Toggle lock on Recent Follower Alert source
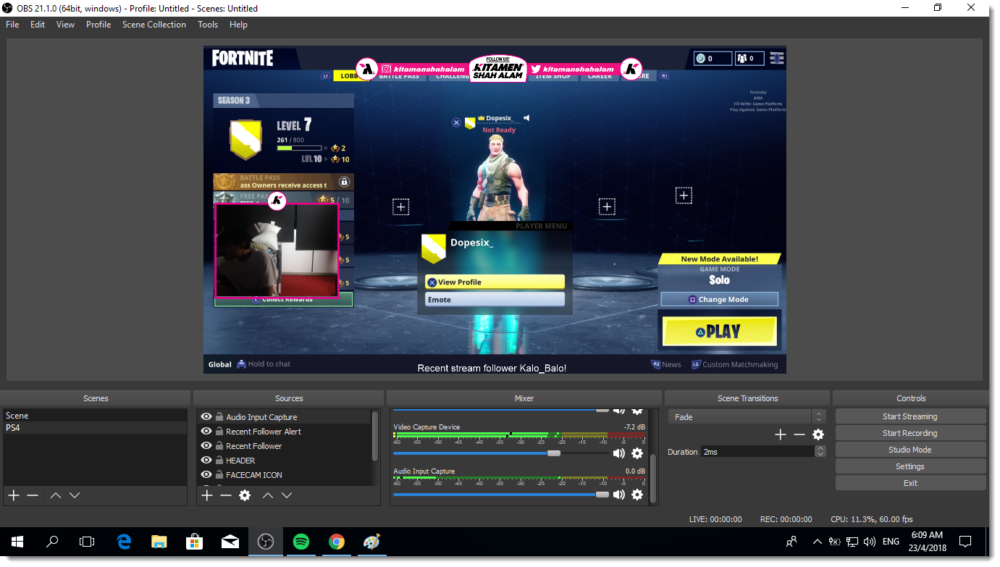 pyautogui.click(x=219, y=432)
